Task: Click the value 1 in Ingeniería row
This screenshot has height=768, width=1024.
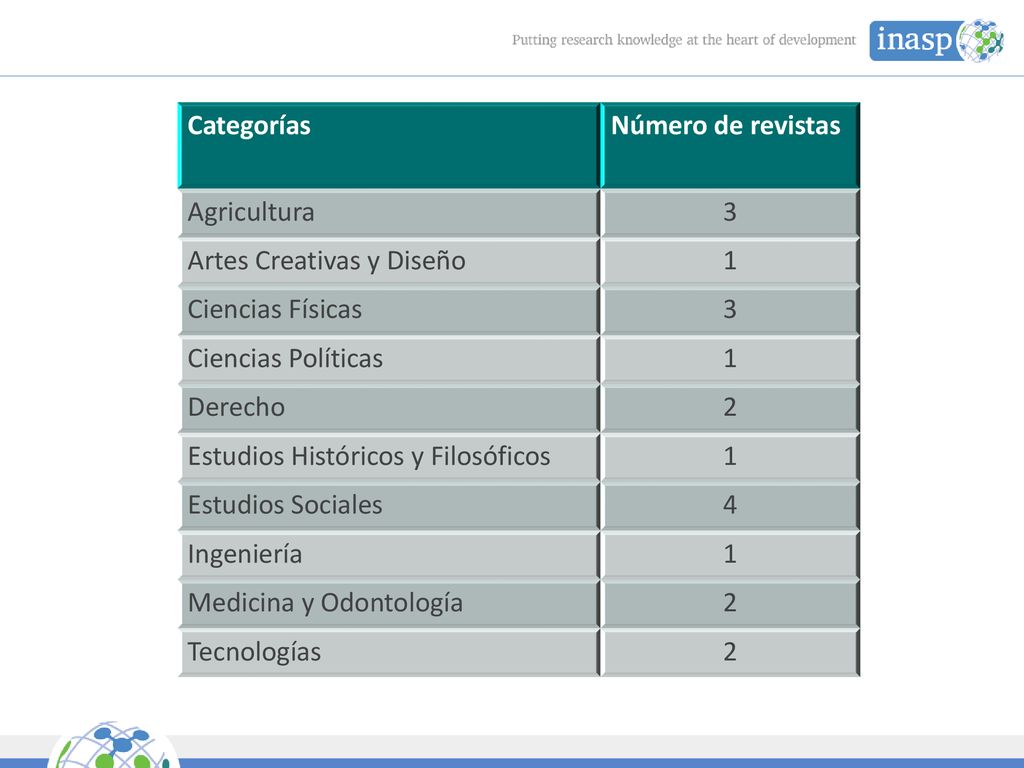Action: [730, 554]
